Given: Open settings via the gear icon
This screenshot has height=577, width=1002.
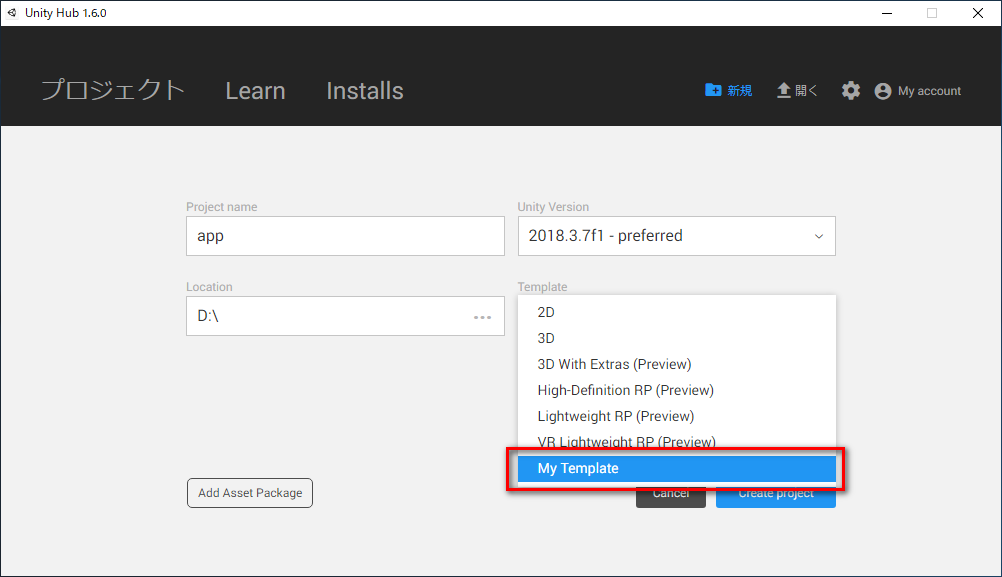Looking at the screenshot, I should pyautogui.click(x=851, y=91).
